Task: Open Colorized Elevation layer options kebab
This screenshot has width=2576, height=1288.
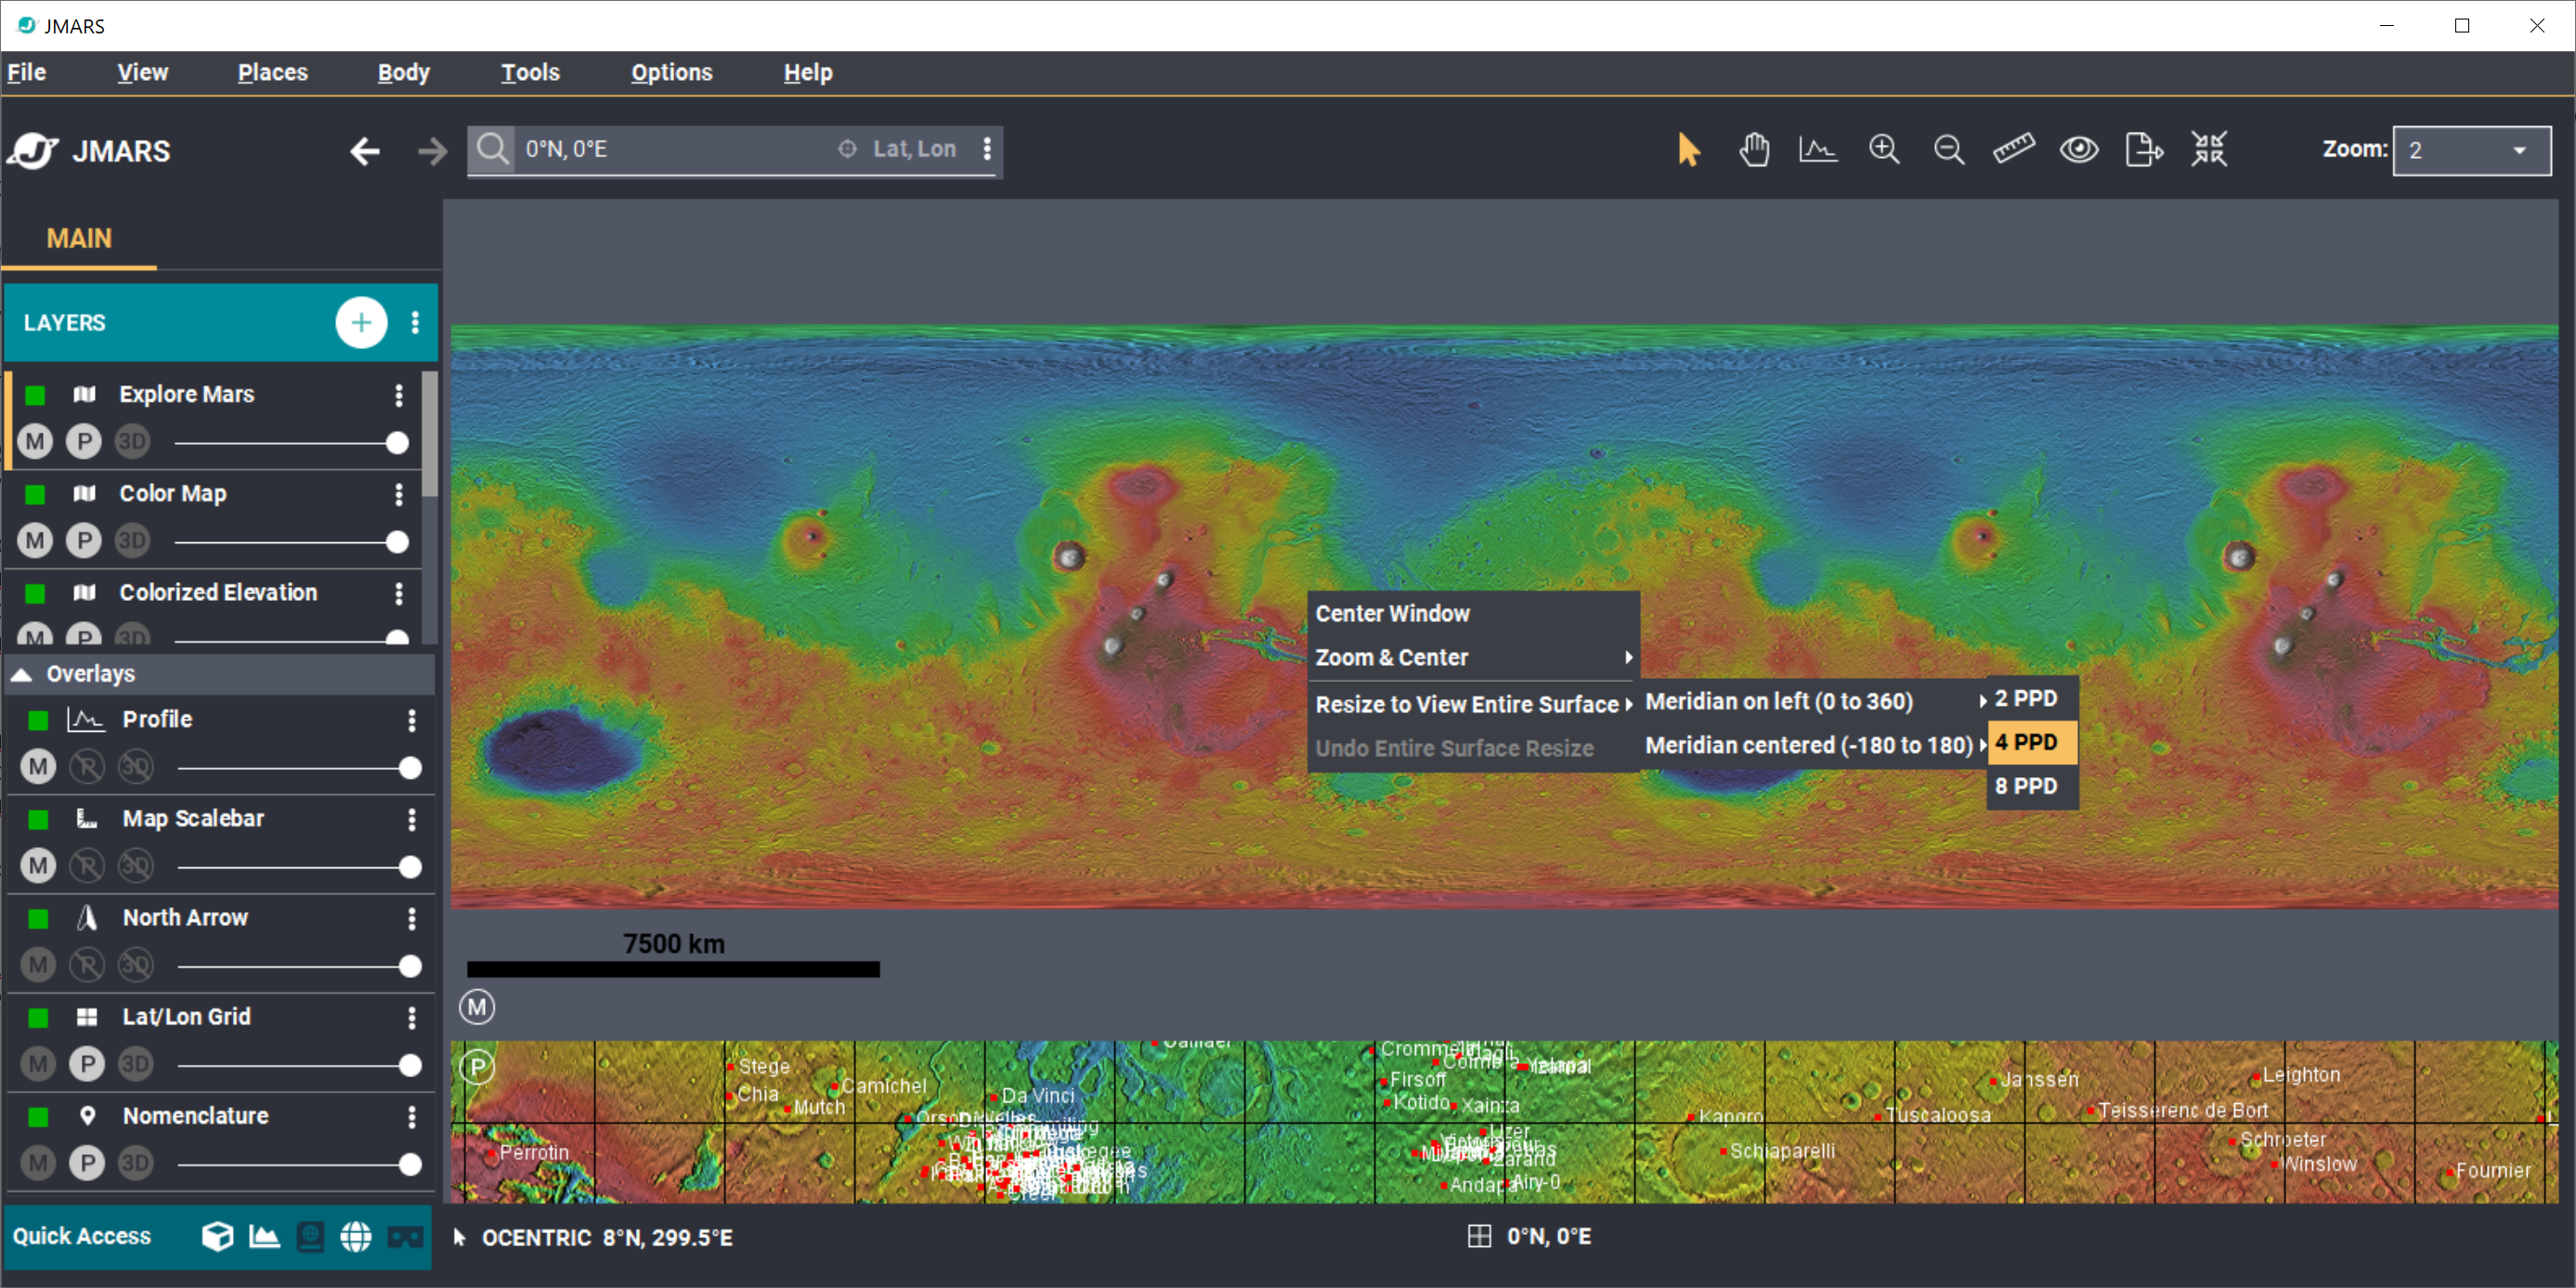Action: [399, 593]
